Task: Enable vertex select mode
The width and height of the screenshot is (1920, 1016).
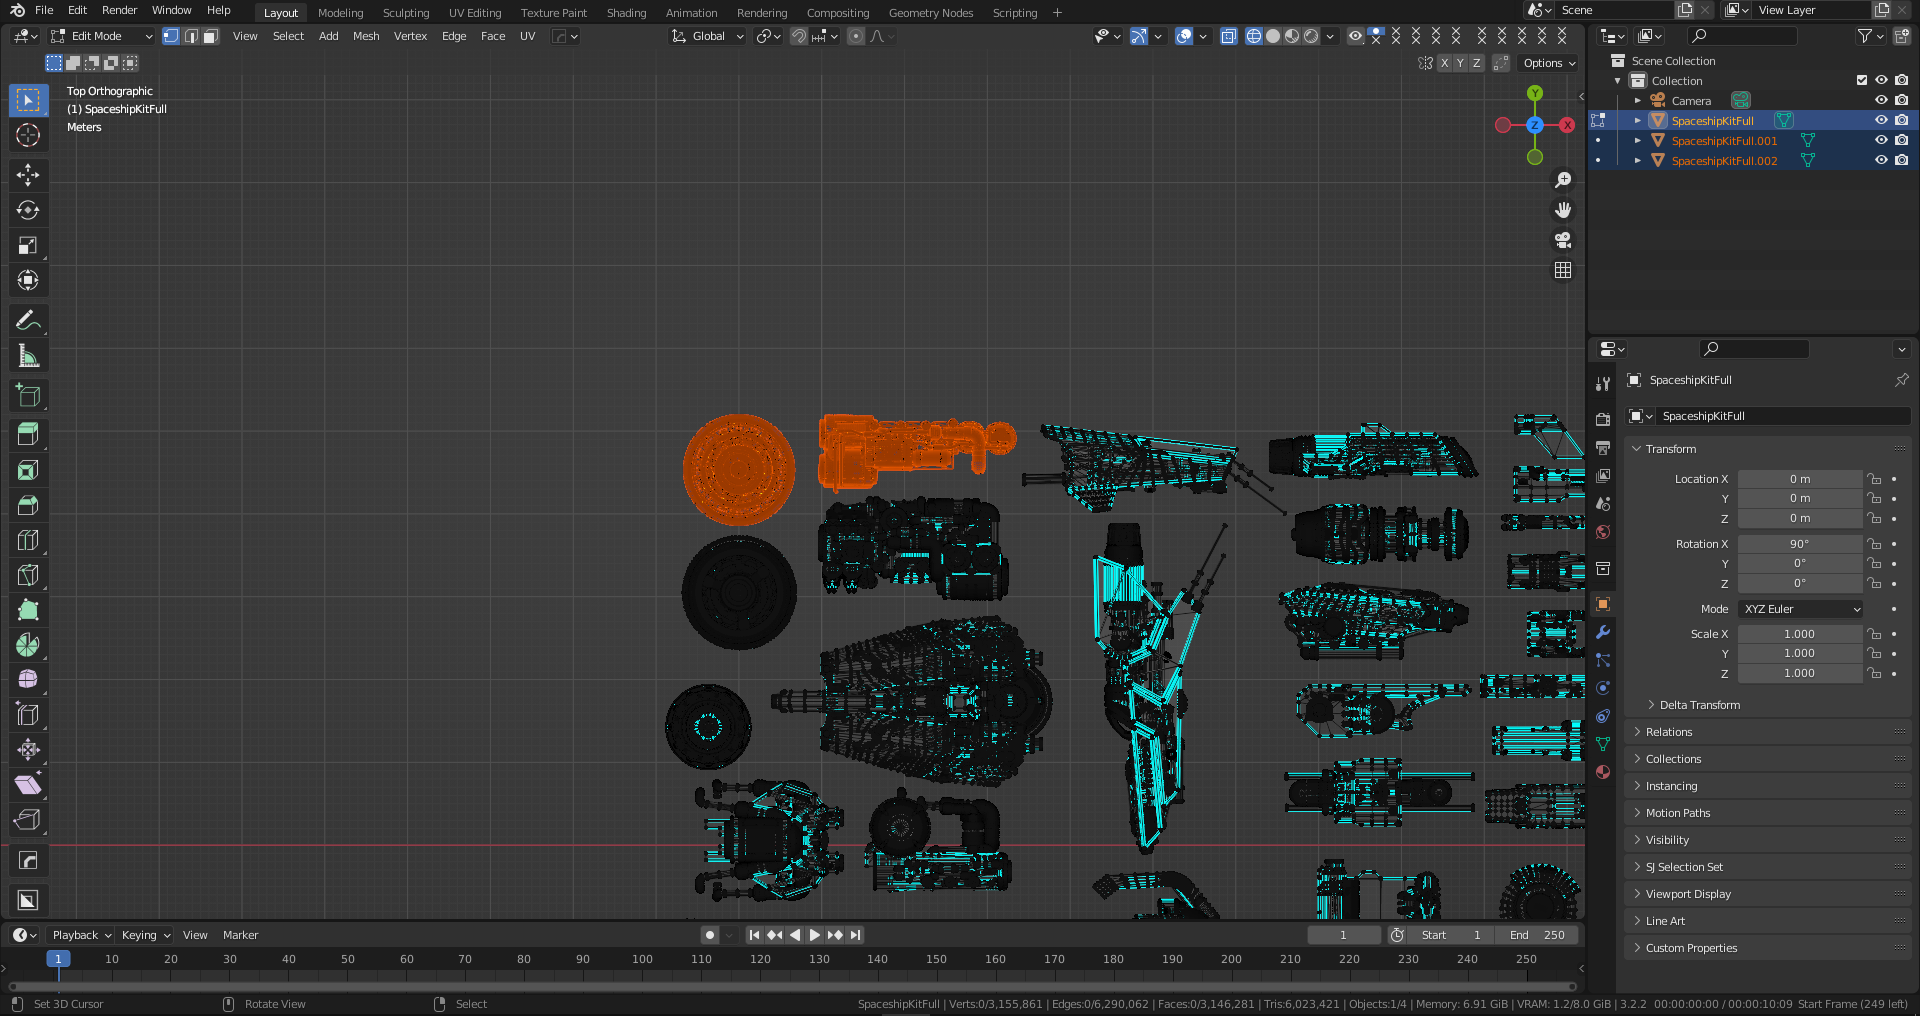Action: point(171,36)
